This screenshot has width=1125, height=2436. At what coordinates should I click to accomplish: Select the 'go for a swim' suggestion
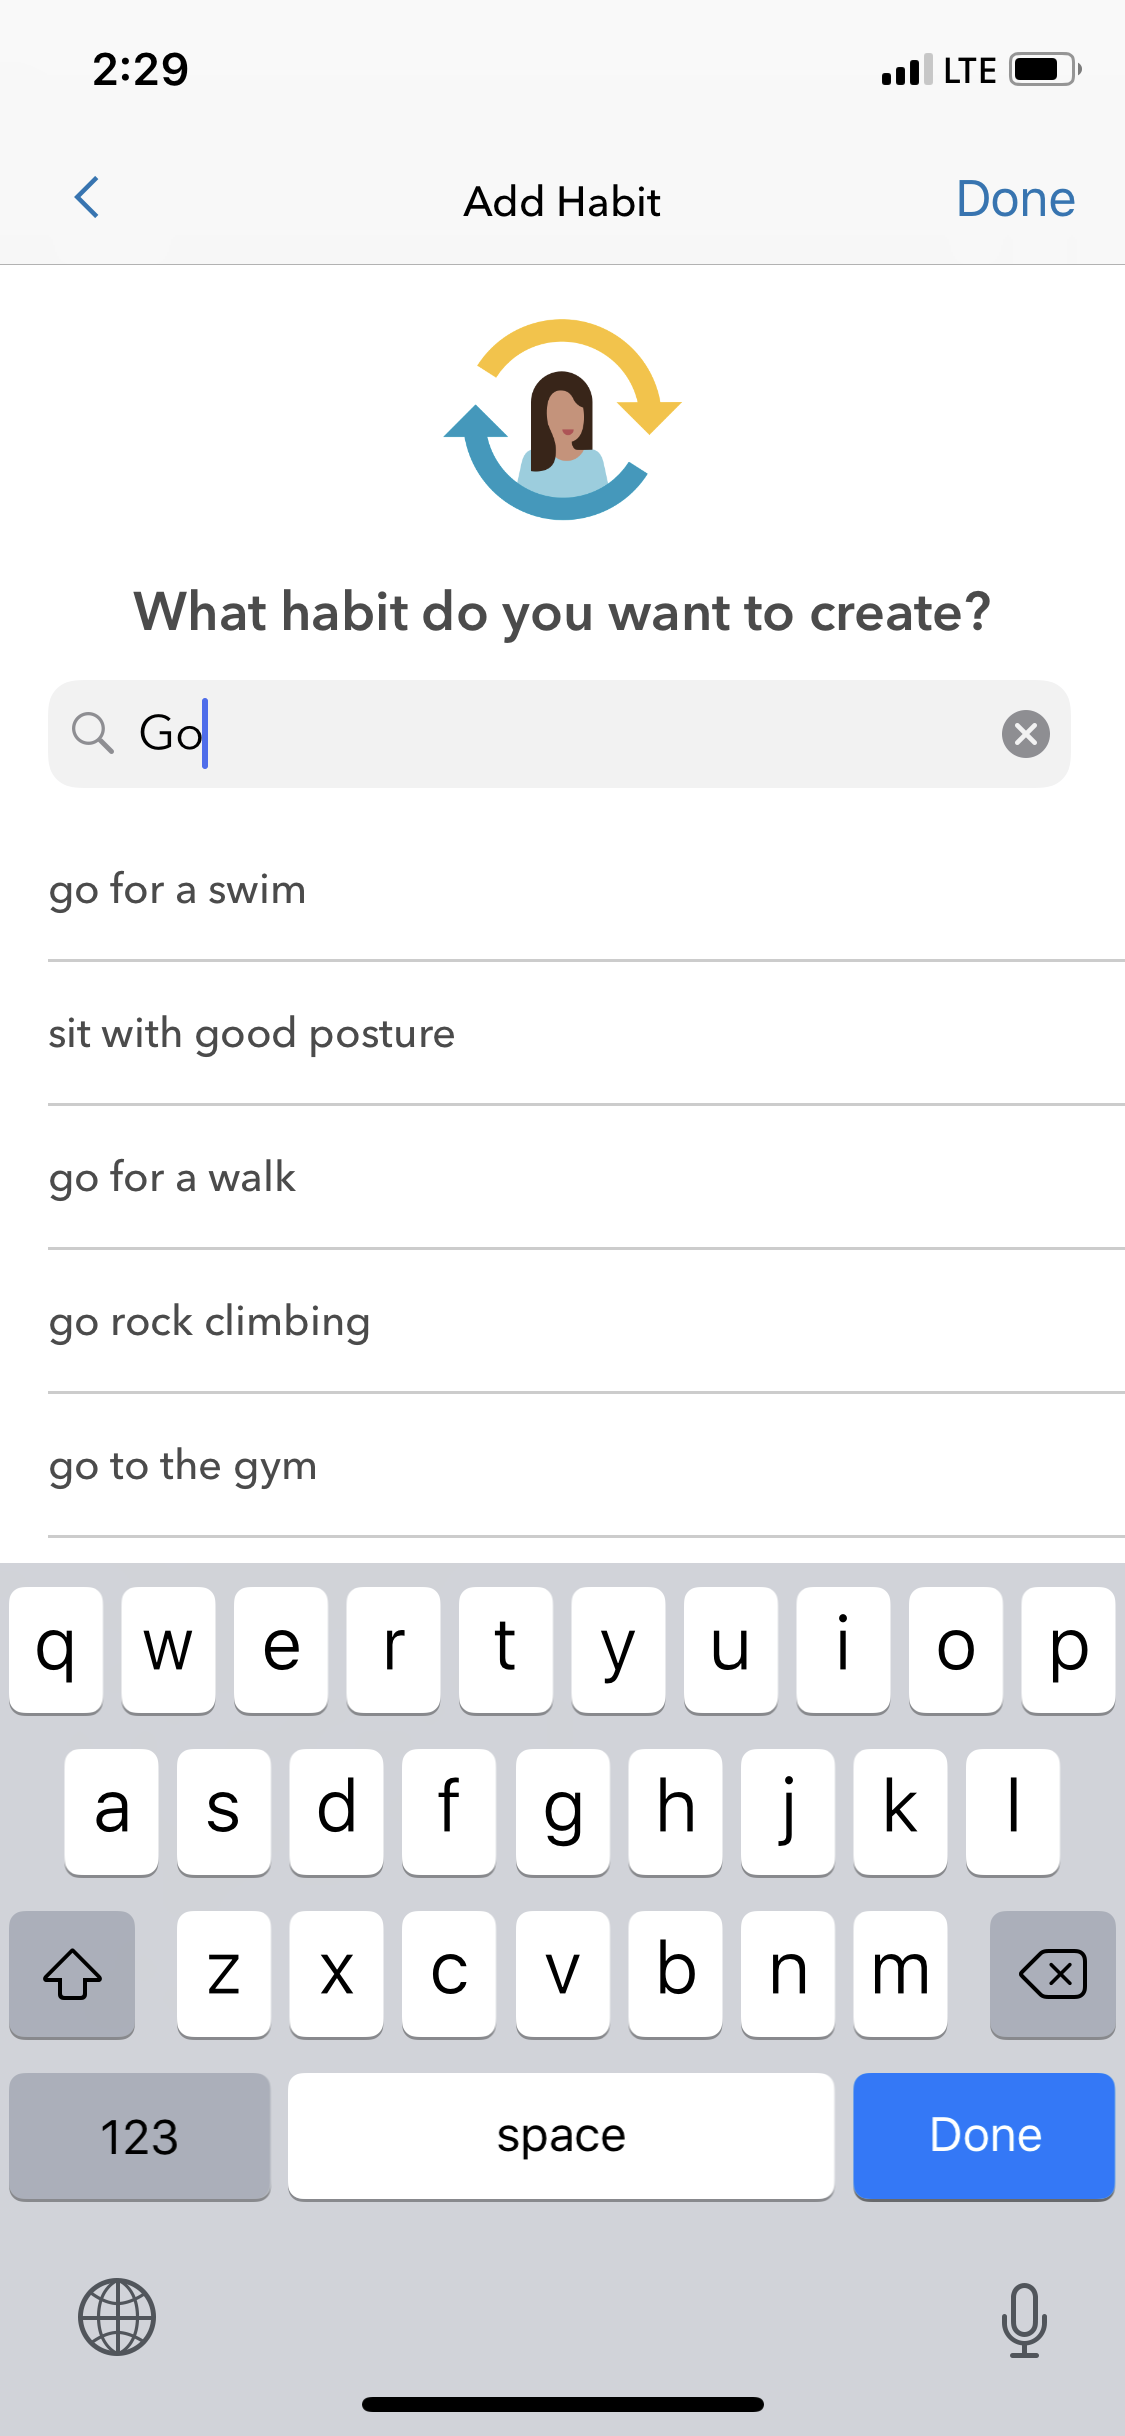586,889
